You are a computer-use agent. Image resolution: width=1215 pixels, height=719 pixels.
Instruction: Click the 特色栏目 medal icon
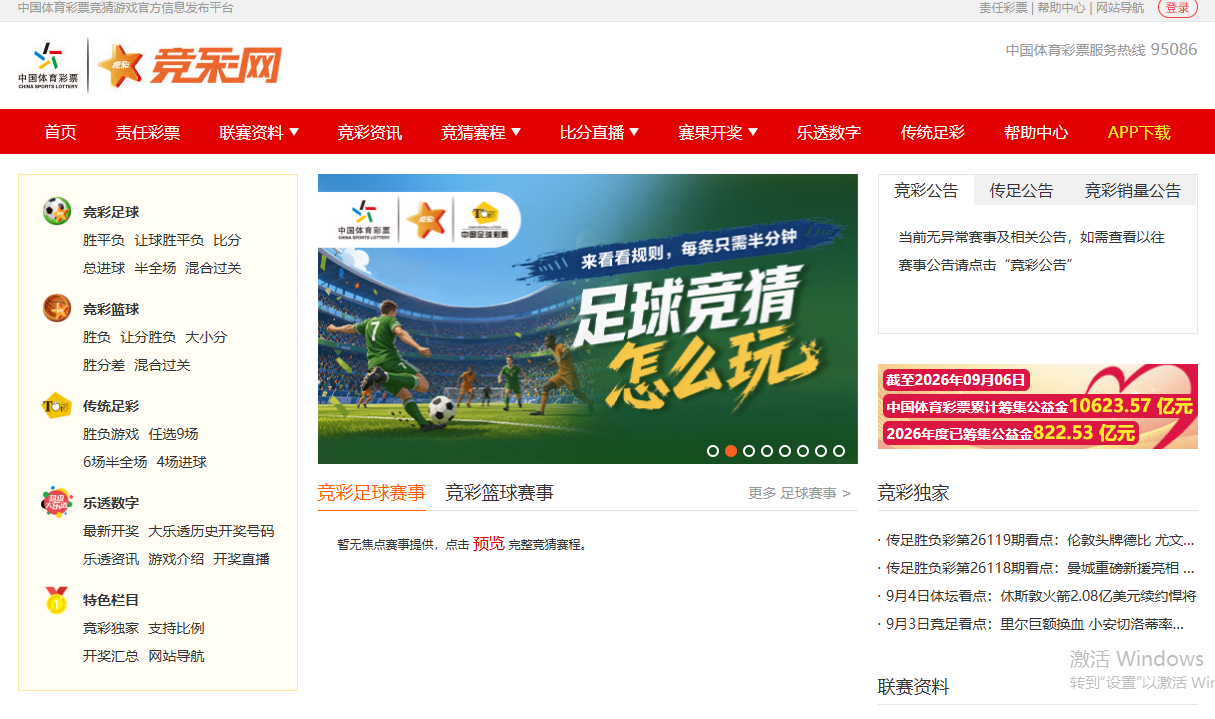coord(57,599)
